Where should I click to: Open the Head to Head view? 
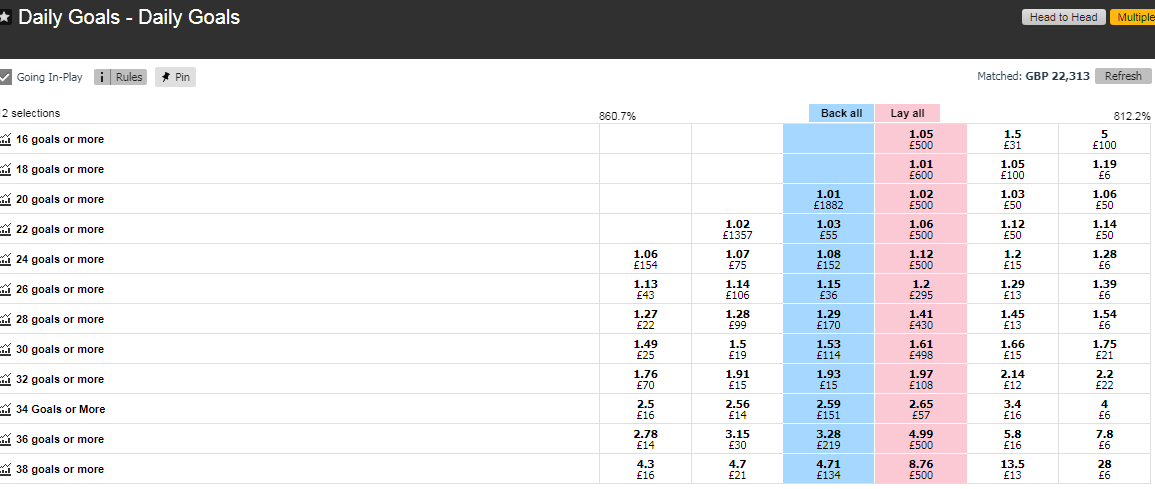1064,17
